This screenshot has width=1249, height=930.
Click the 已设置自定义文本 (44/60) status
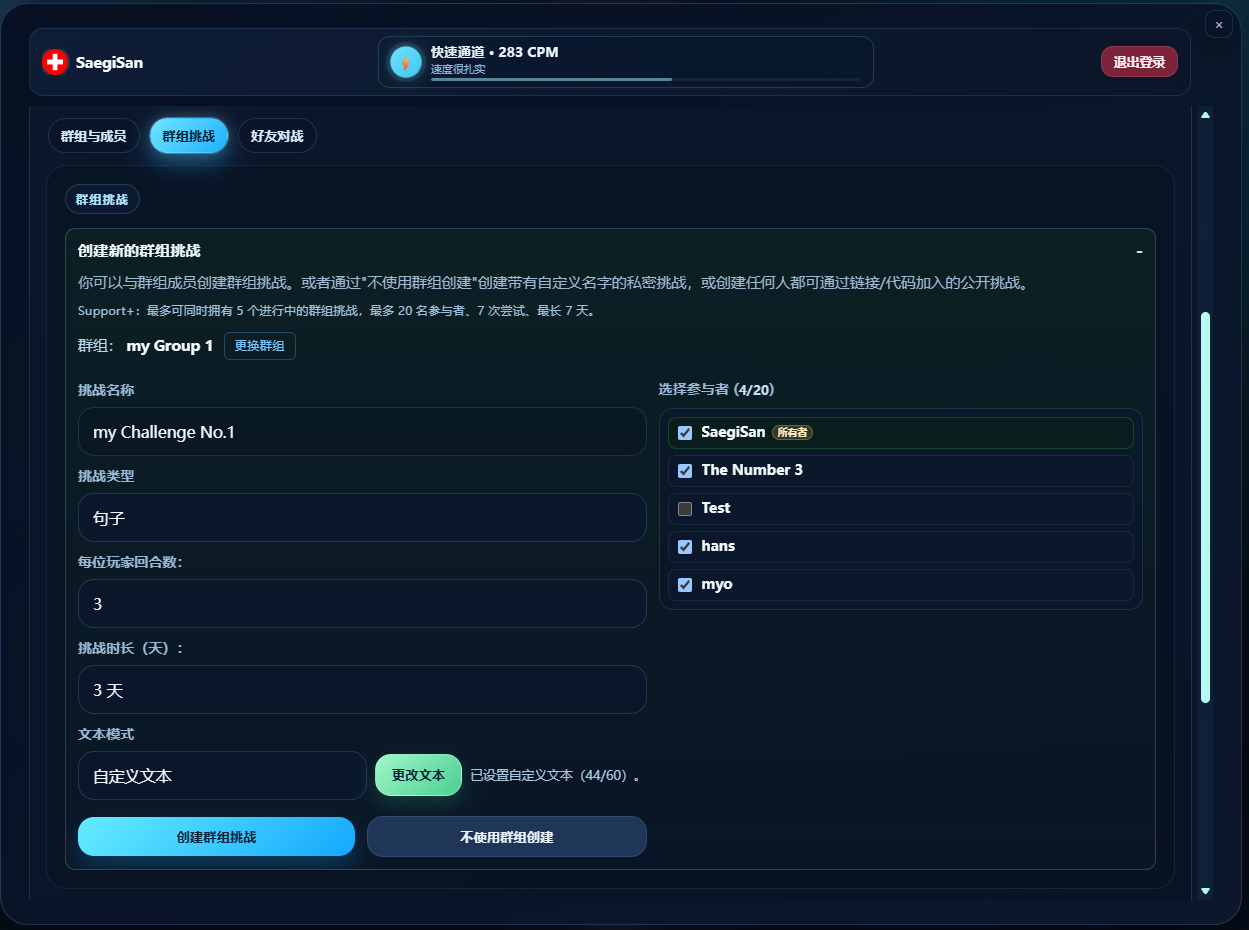(554, 775)
